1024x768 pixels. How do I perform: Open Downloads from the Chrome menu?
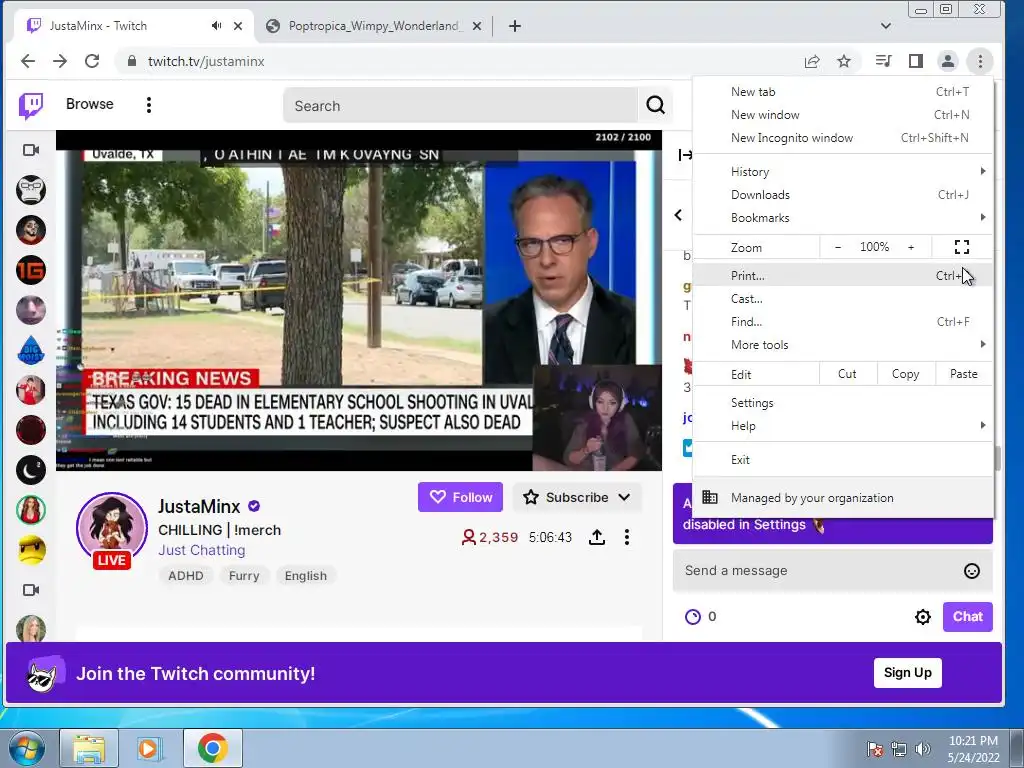coord(842,195)
